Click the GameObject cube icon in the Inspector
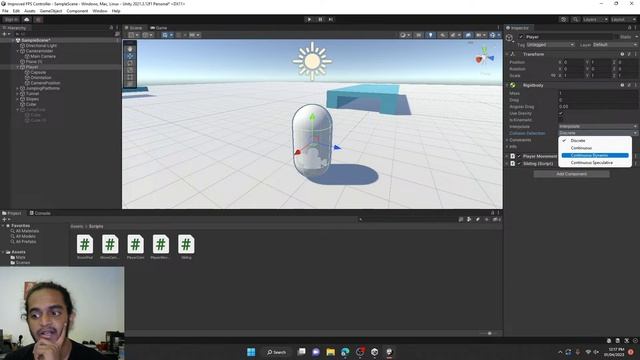 509,38
